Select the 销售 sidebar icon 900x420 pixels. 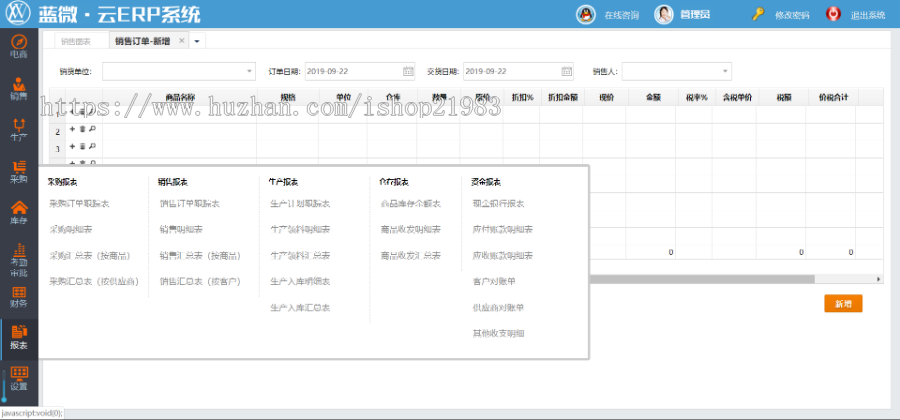[18, 88]
